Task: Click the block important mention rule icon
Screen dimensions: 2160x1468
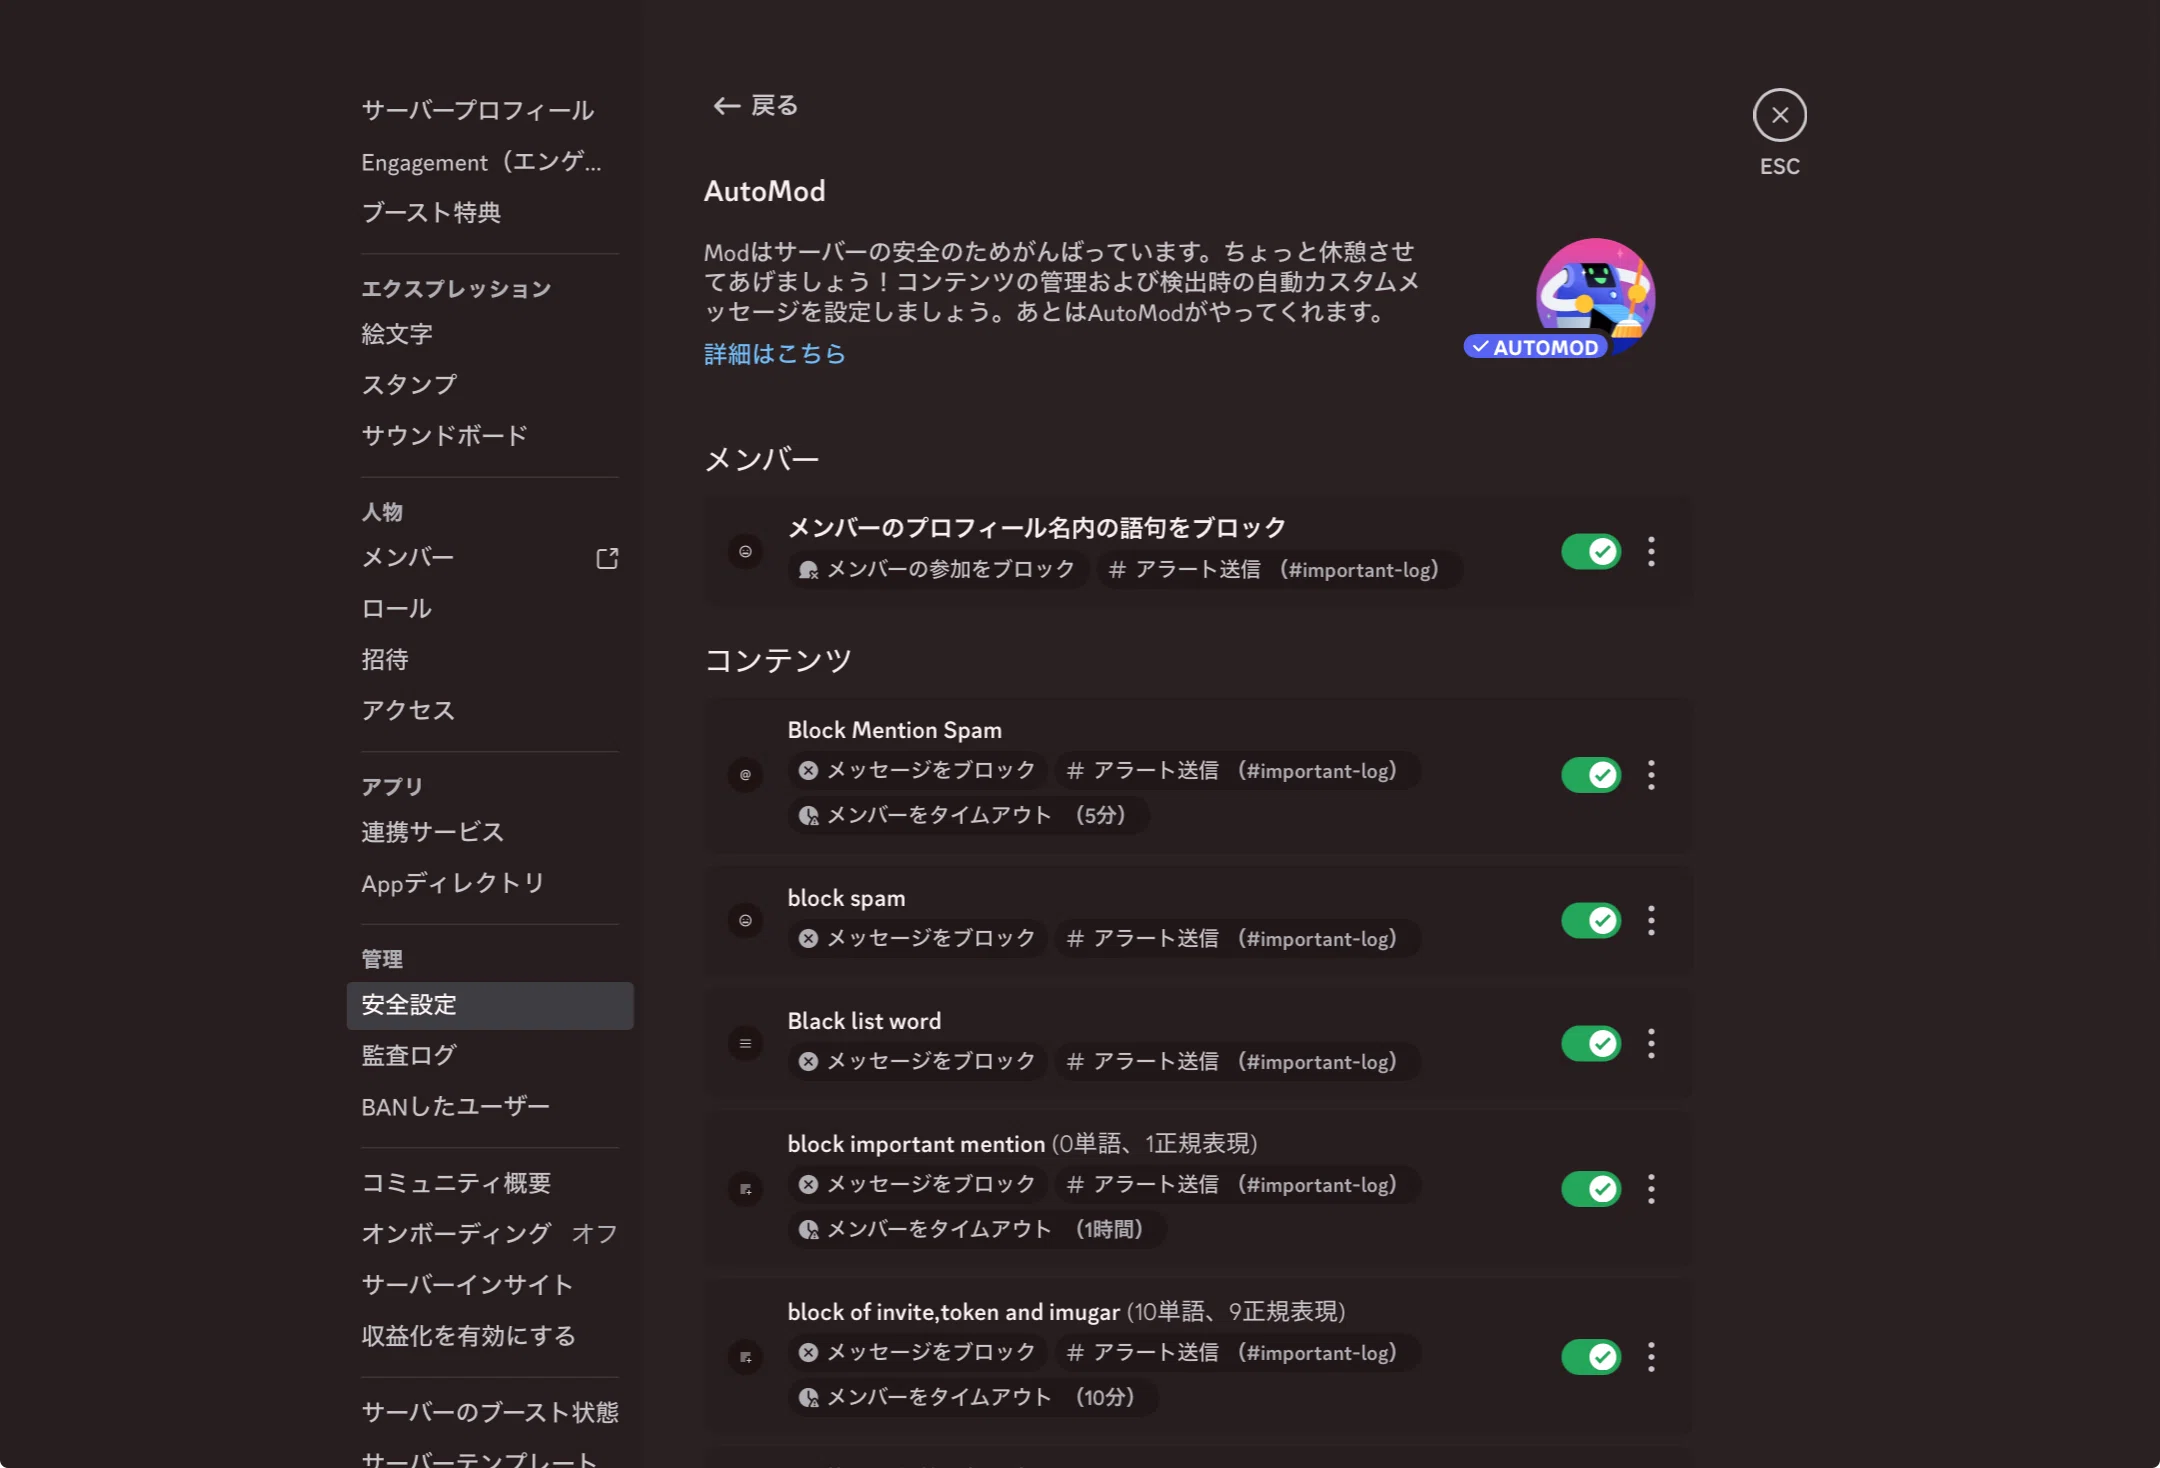Action: (x=745, y=1189)
